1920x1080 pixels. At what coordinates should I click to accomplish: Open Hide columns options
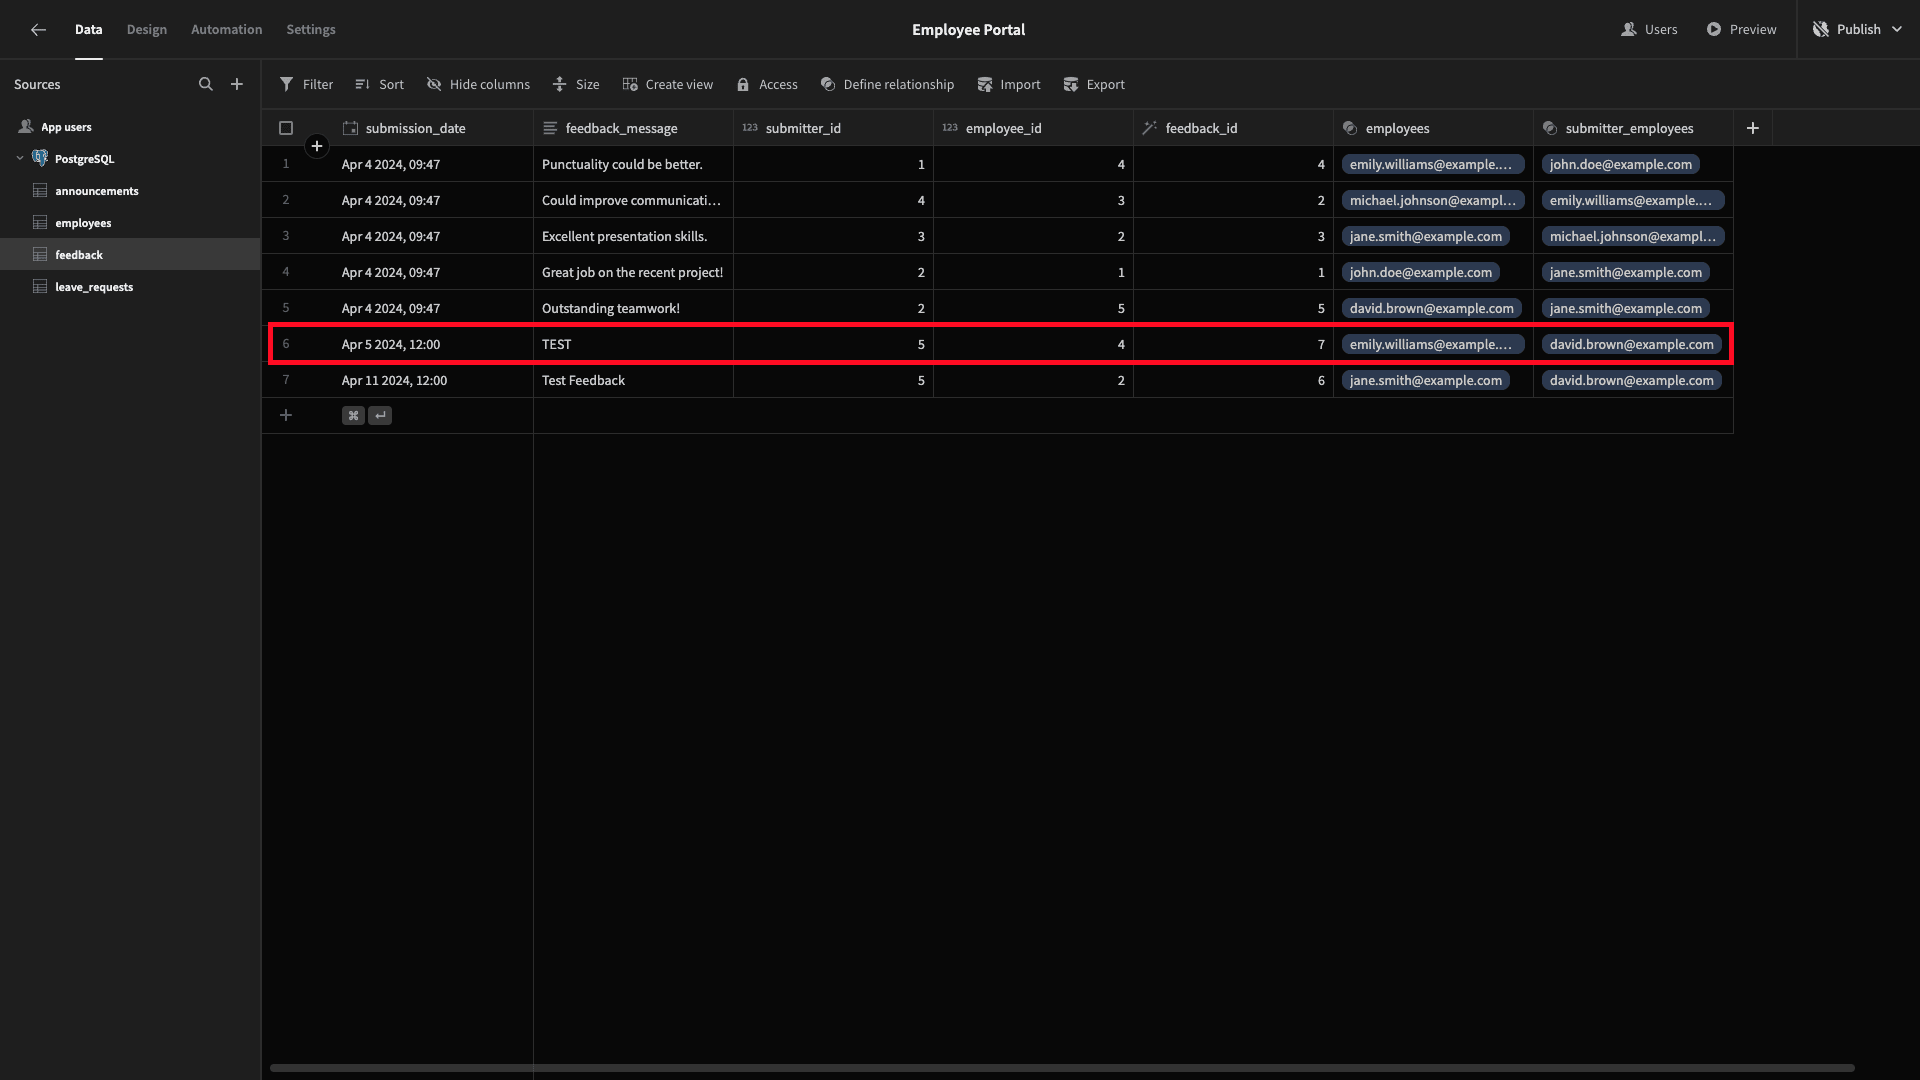click(x=478, y=85)
